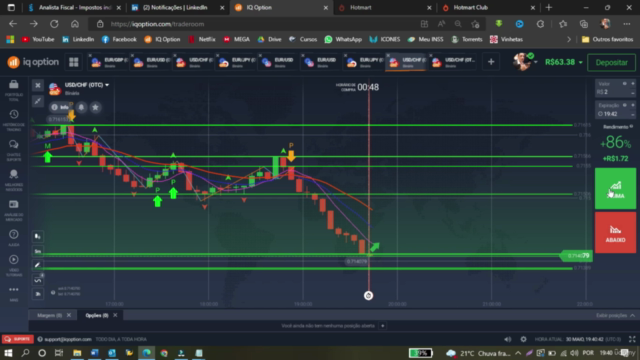Viewport: 640px width, 360px height.
Task: Open the Netflix bookmark
Action: pos(202,39)
